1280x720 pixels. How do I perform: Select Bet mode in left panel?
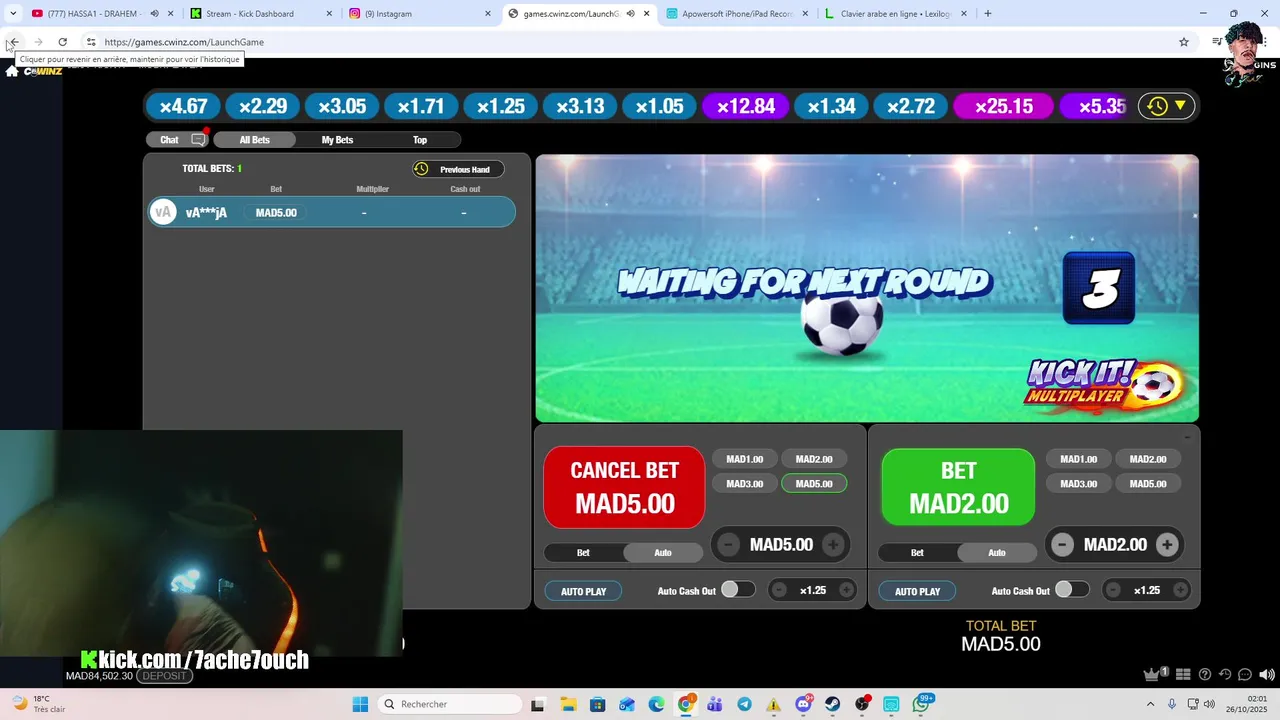(583, 552)
